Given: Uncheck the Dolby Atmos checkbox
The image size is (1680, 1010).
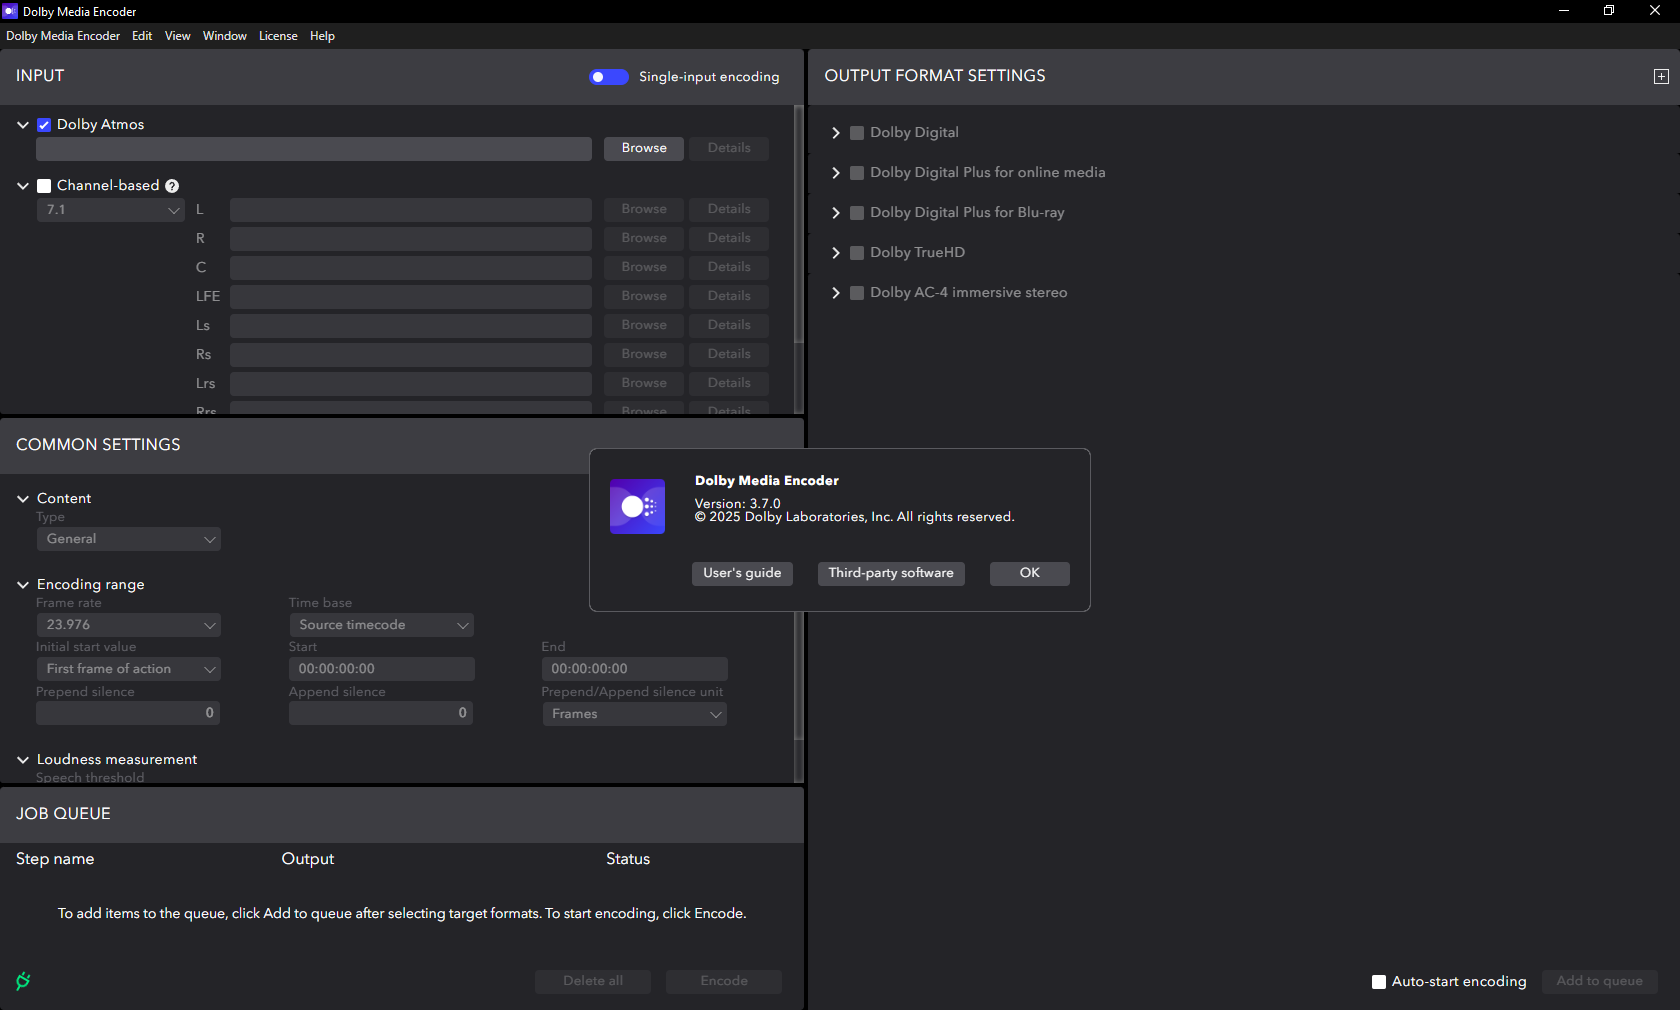Looking at the screenshot, I should click(x=44, y=125).
